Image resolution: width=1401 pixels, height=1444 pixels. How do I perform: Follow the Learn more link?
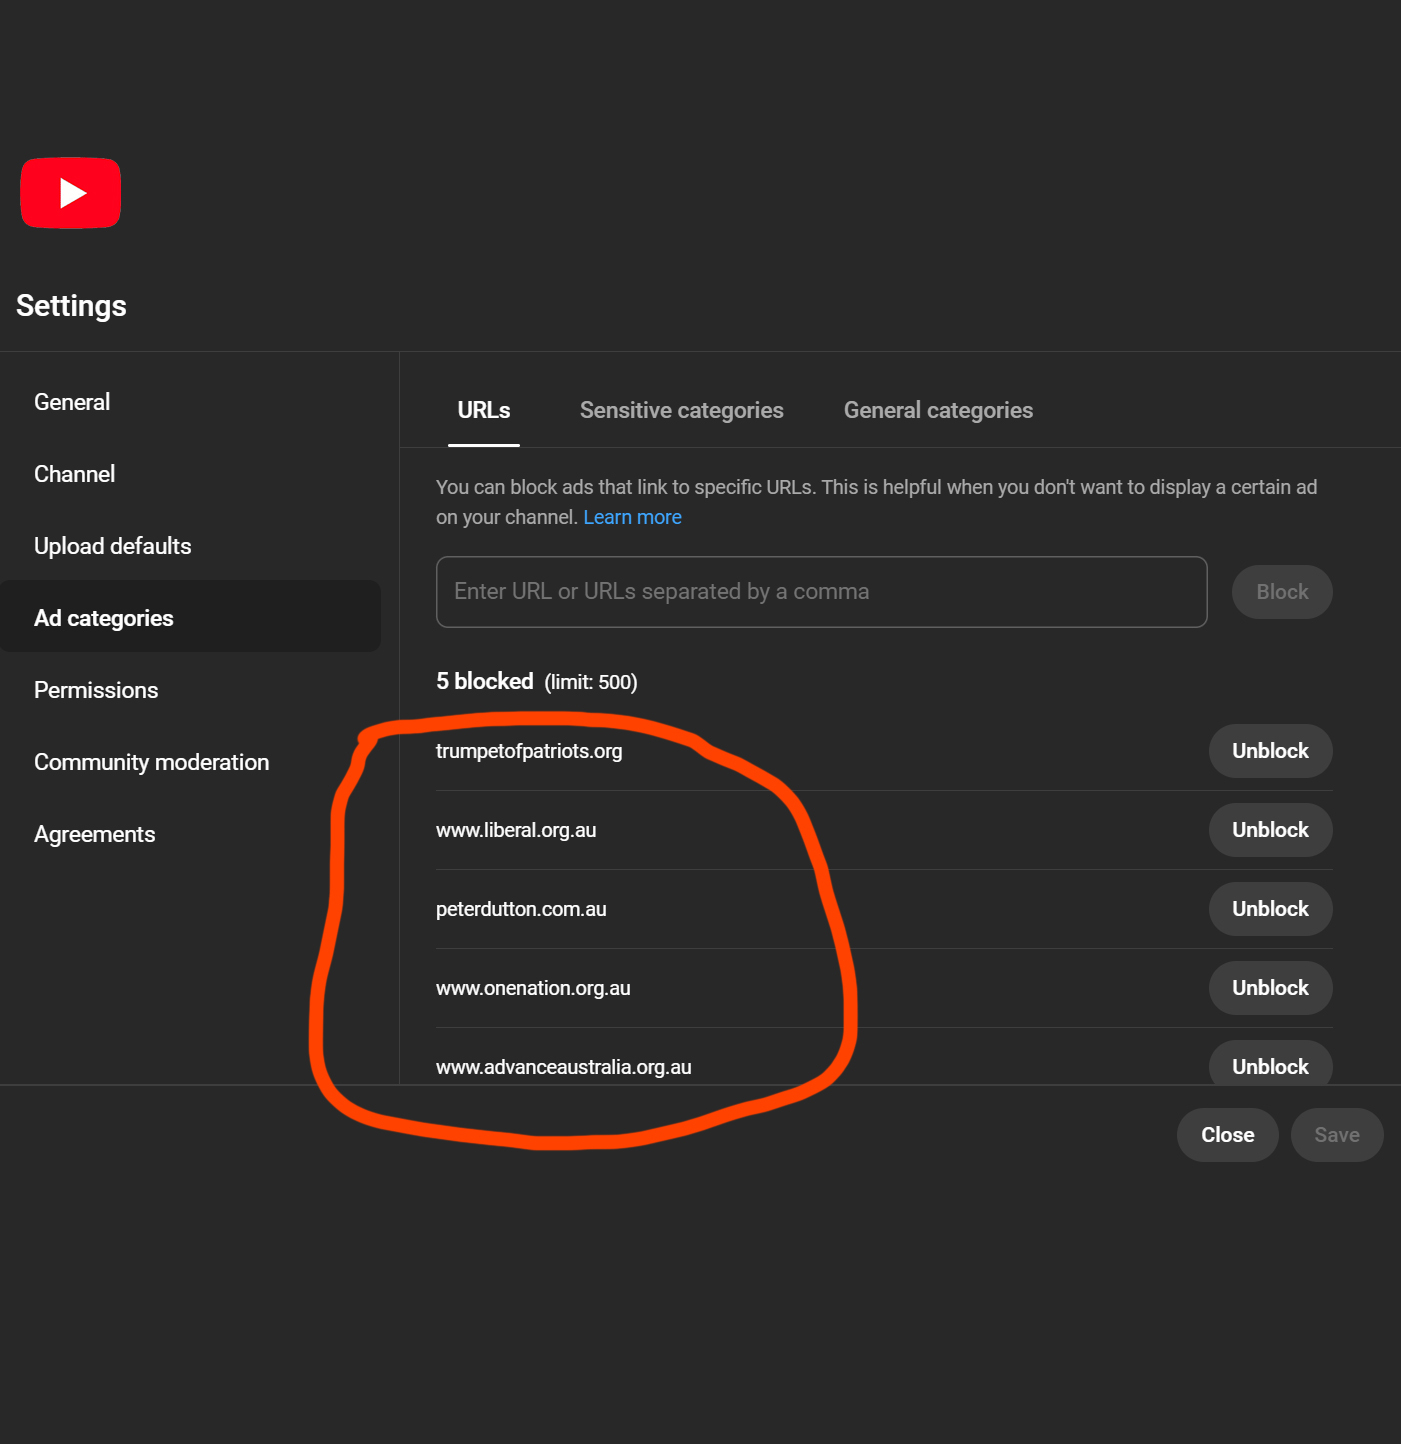(632, 517)
